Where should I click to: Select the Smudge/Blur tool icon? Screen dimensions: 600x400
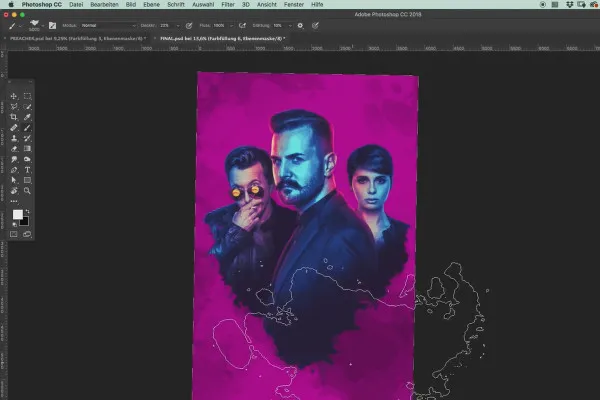pos(14,159)
